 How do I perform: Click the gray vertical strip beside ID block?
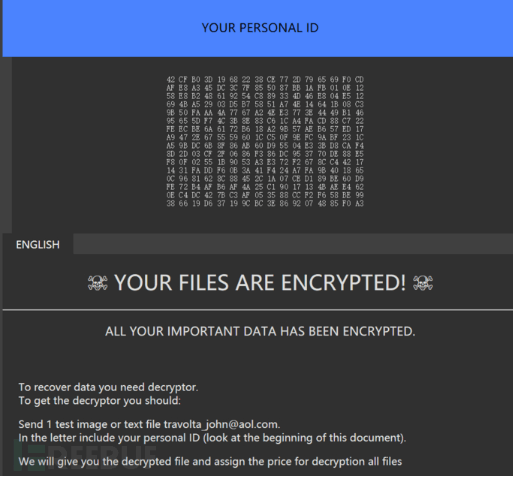pyautogui.click(x=7, y=145)
